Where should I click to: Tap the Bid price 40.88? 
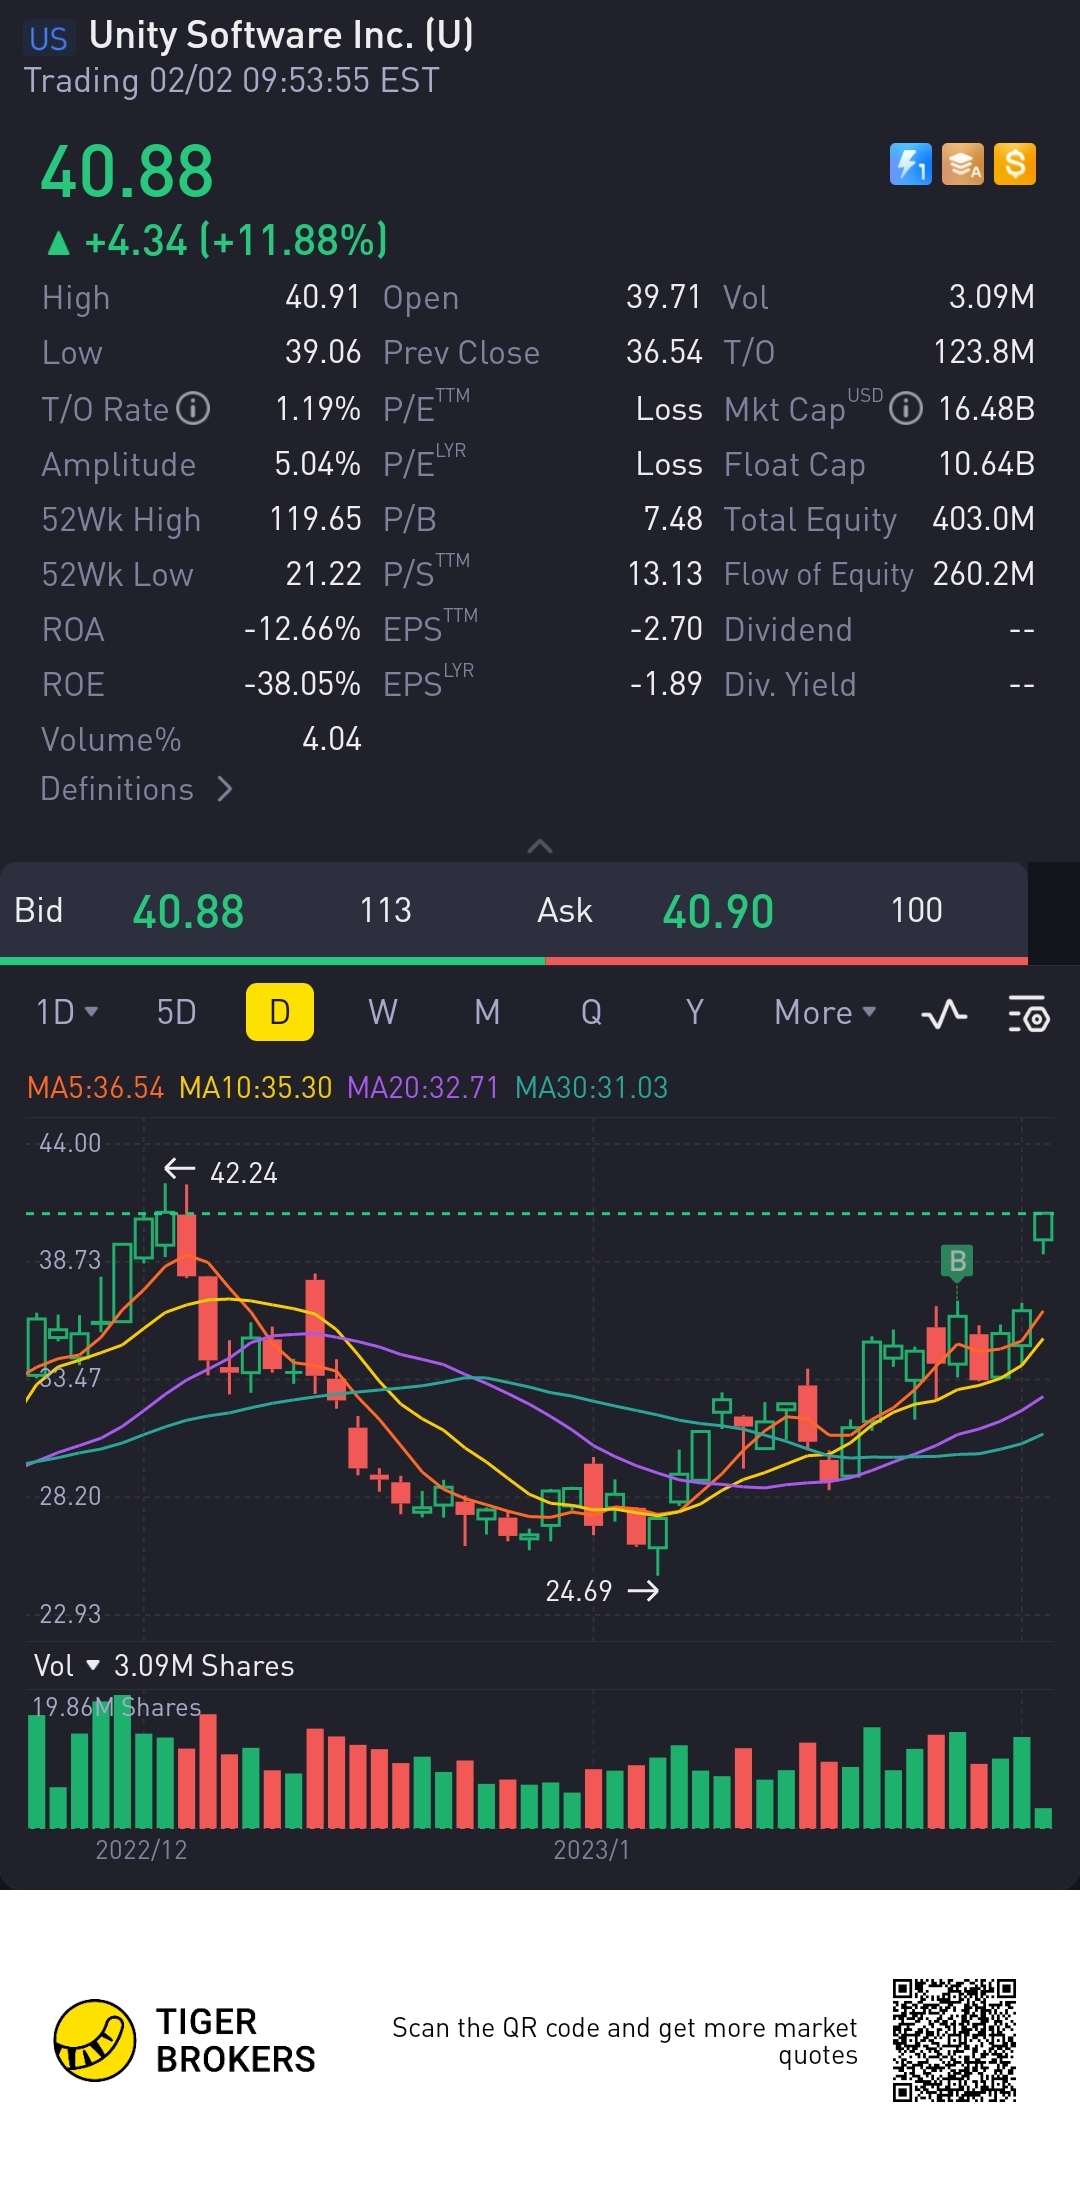tap(188, 911)
